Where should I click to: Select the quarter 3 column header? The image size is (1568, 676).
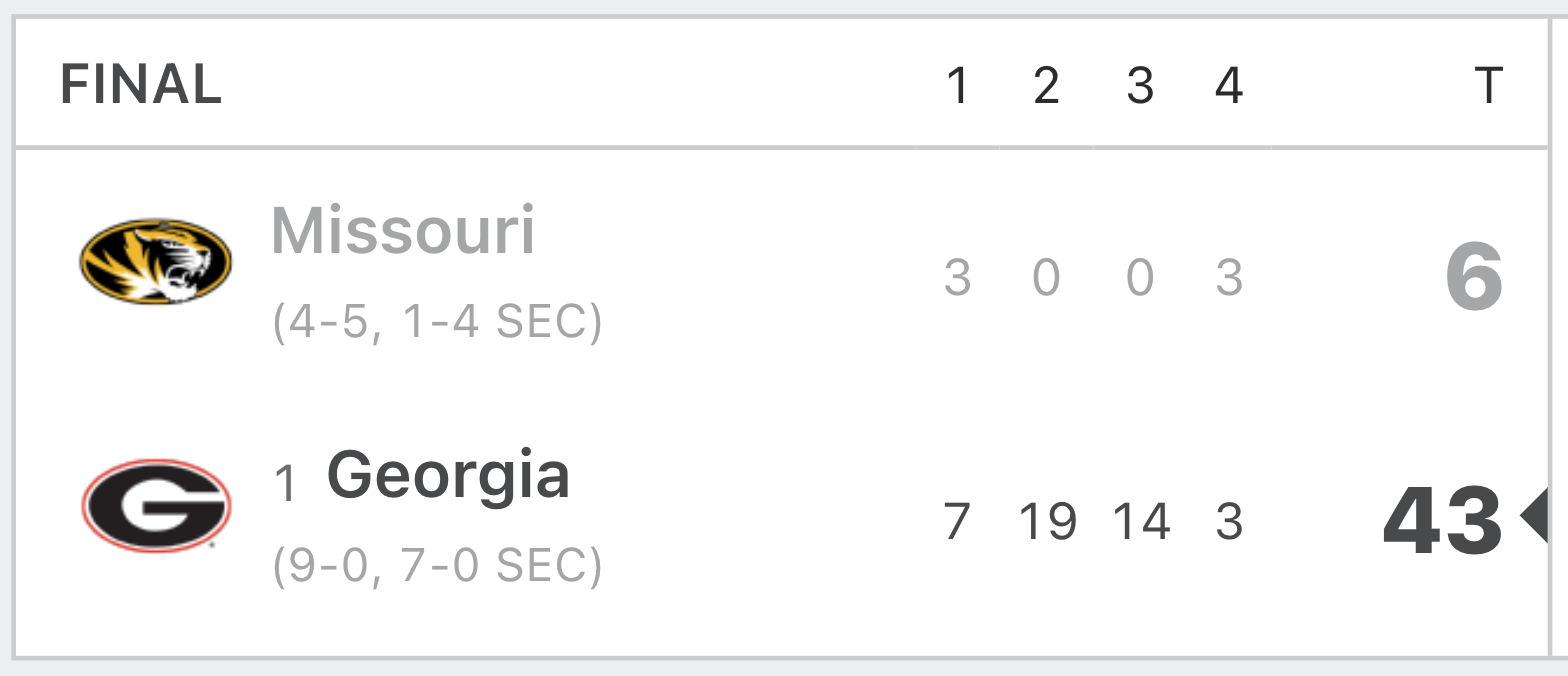pyautogui.click(x=1140, y=86)
